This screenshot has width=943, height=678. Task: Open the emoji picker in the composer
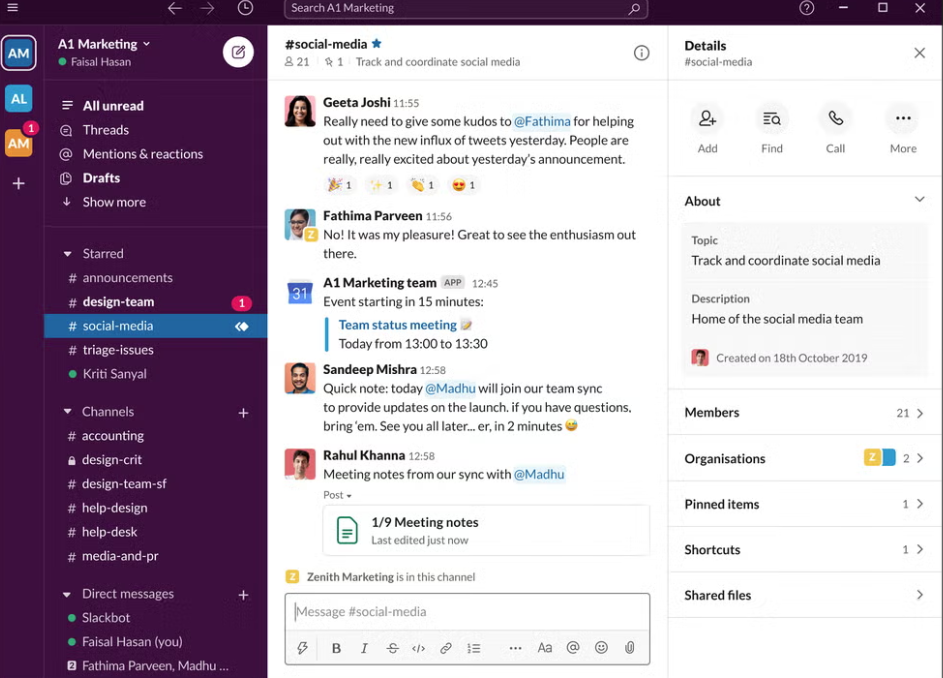(x=601, y=647)
